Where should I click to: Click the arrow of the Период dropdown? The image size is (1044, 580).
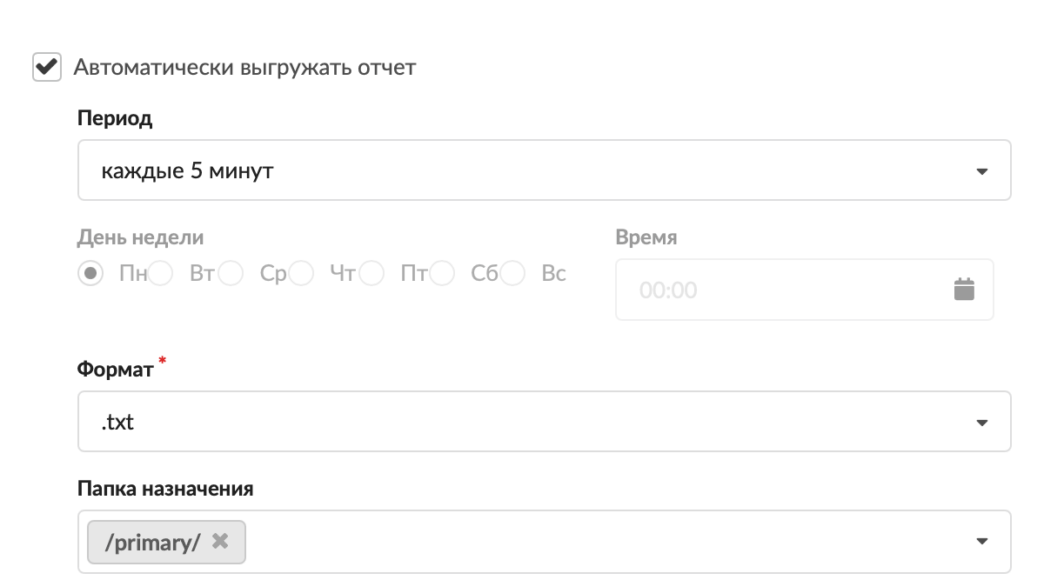coord(980,172)
